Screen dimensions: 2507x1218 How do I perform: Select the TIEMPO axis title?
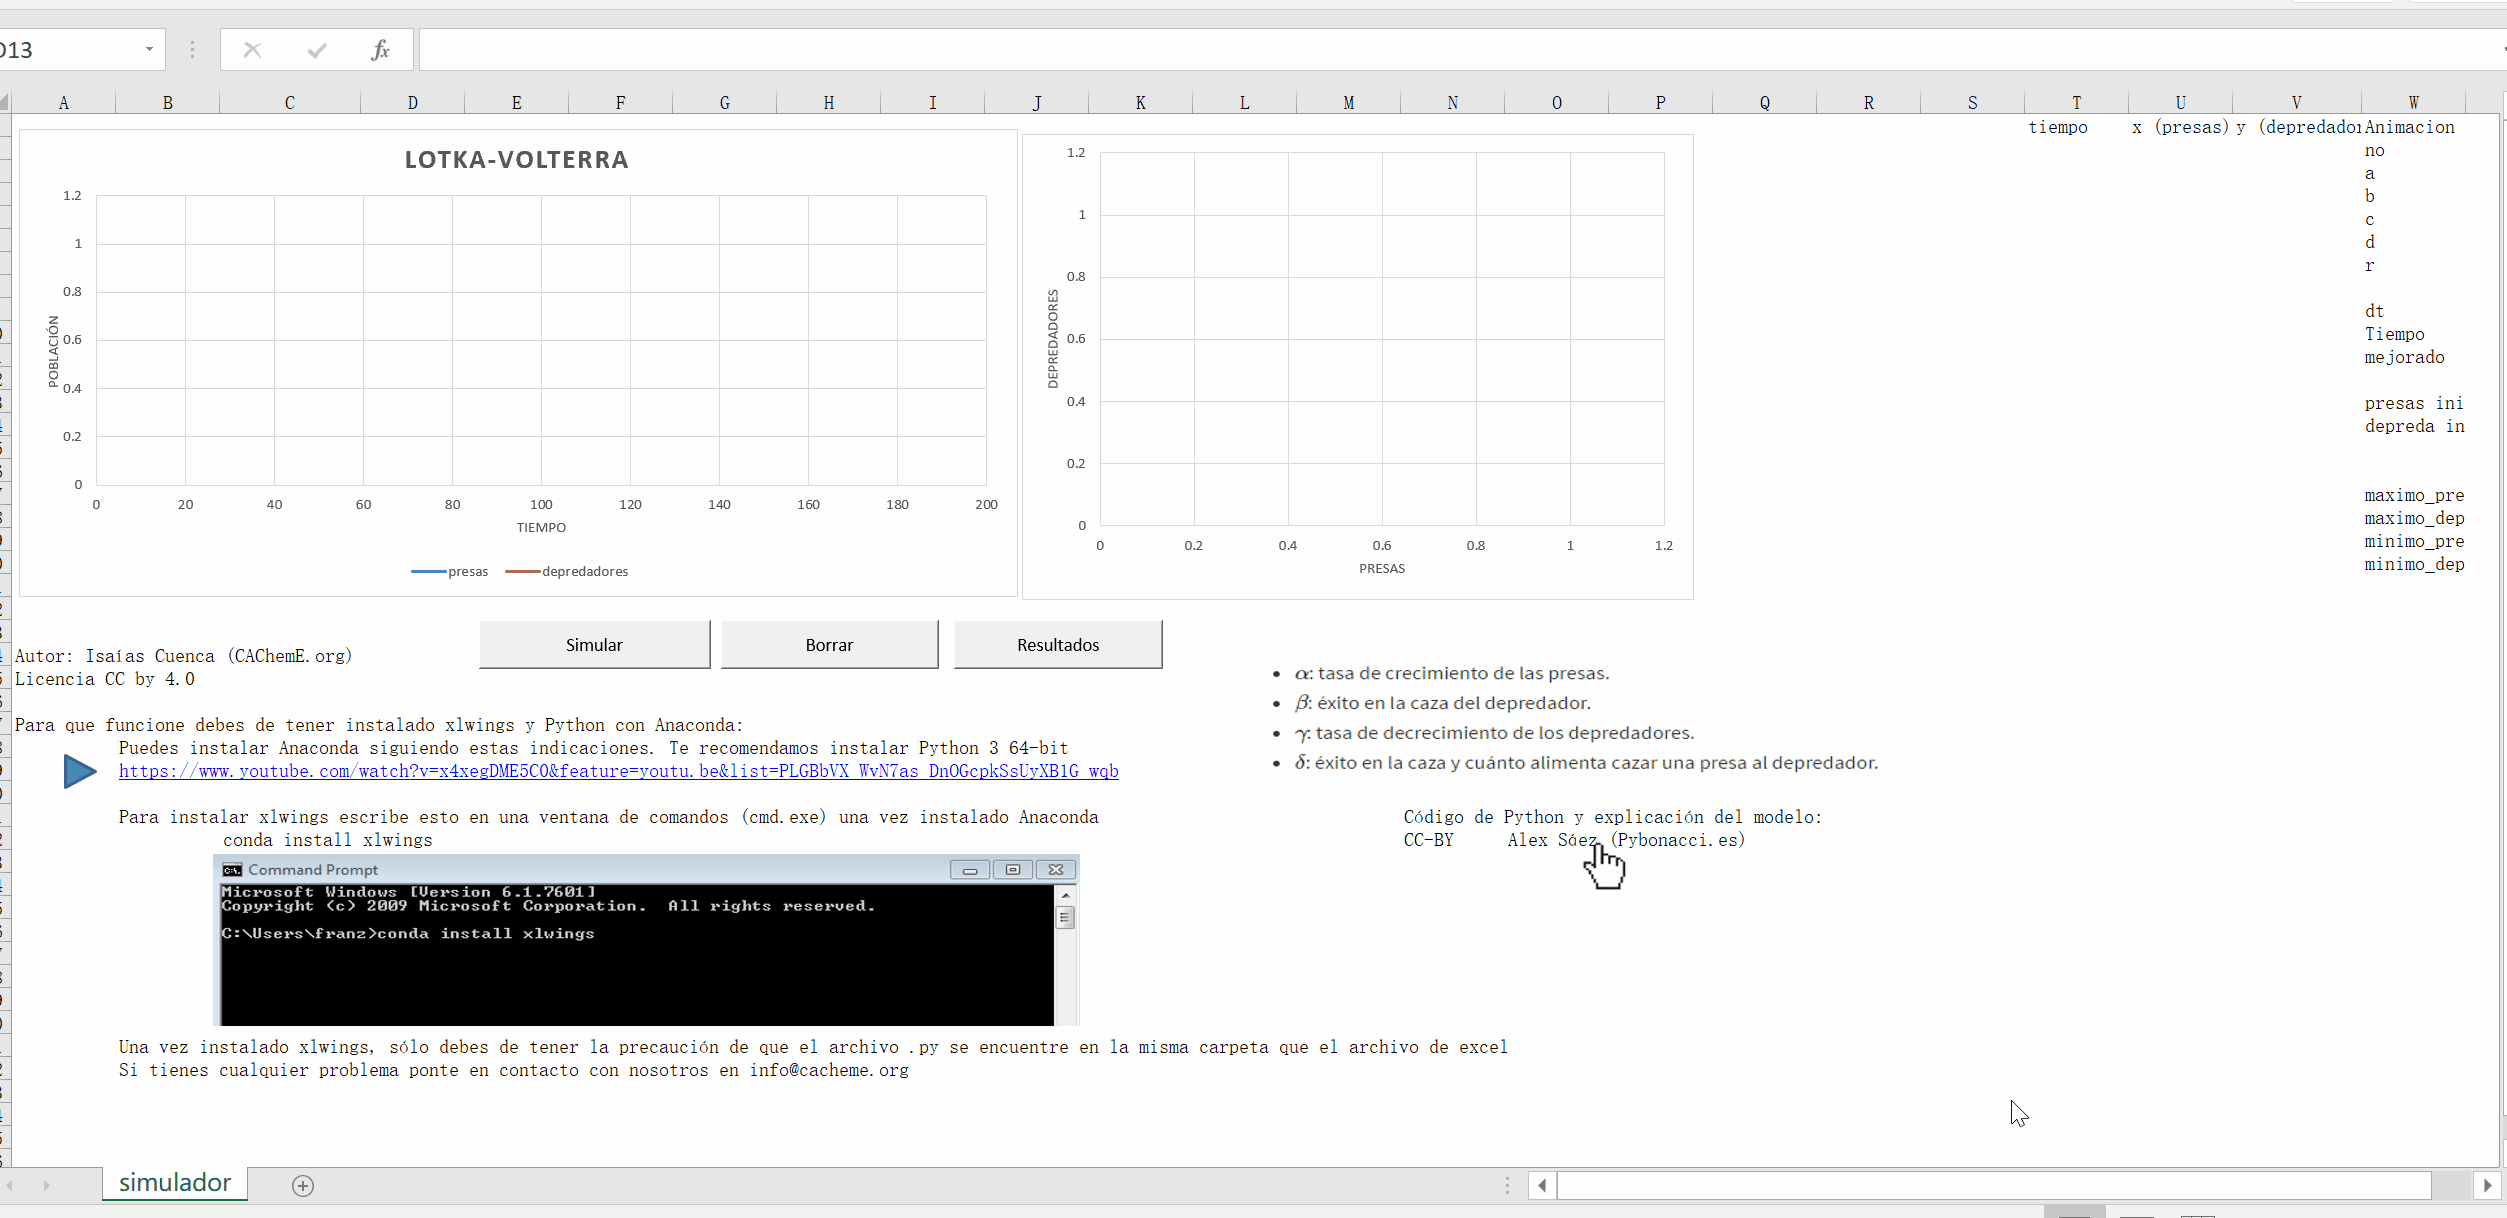(x=541, y=527)
